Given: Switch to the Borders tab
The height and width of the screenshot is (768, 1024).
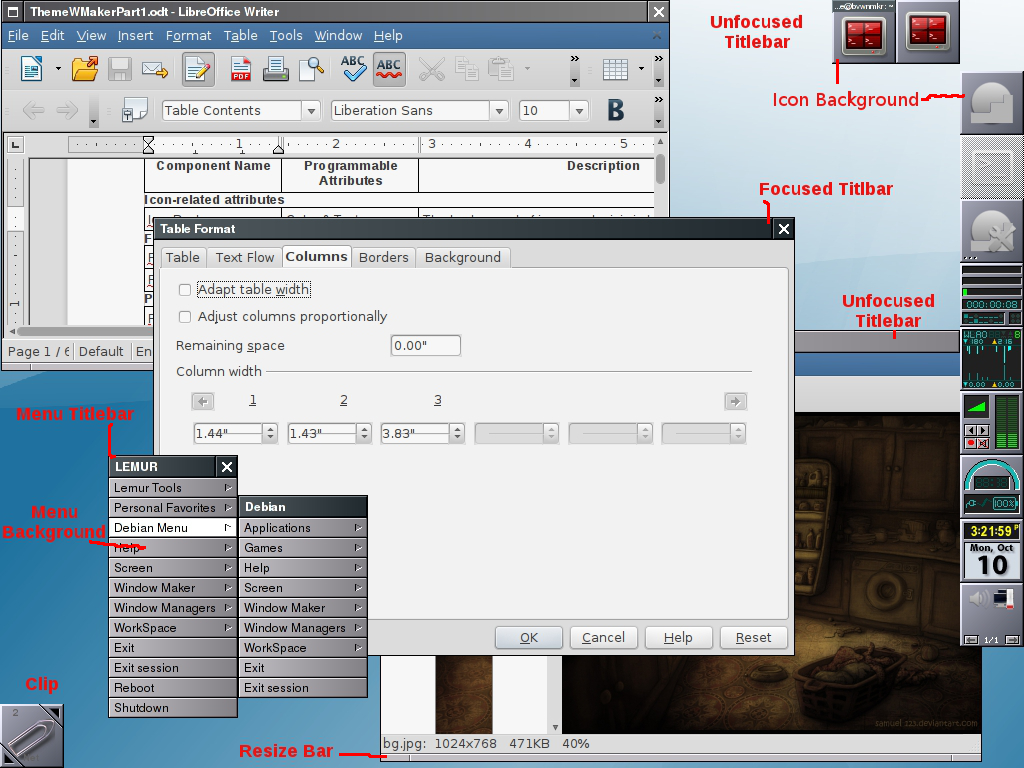Looking at the screenshot, I should pyautogui.click(x=384, y=257).
